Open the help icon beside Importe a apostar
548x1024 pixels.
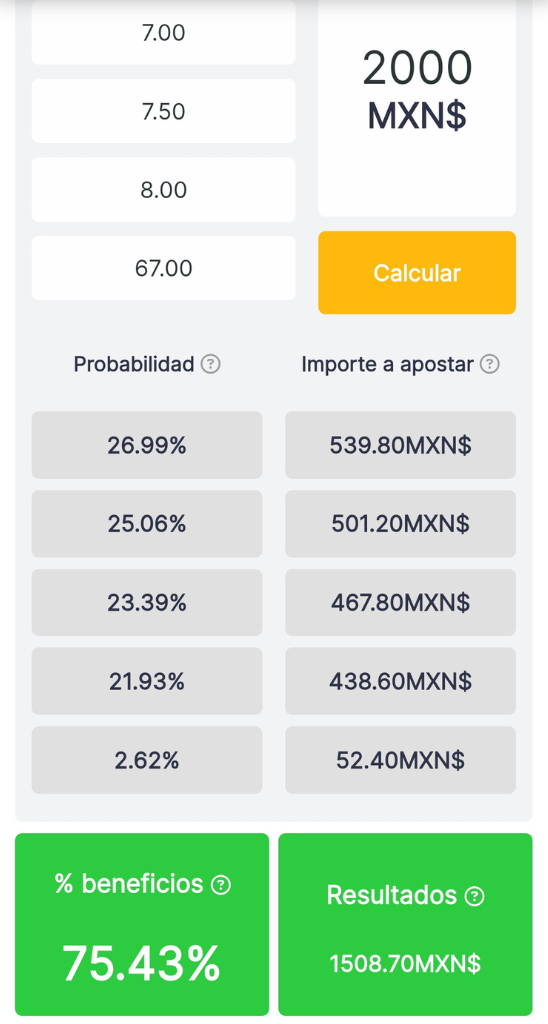489,364
